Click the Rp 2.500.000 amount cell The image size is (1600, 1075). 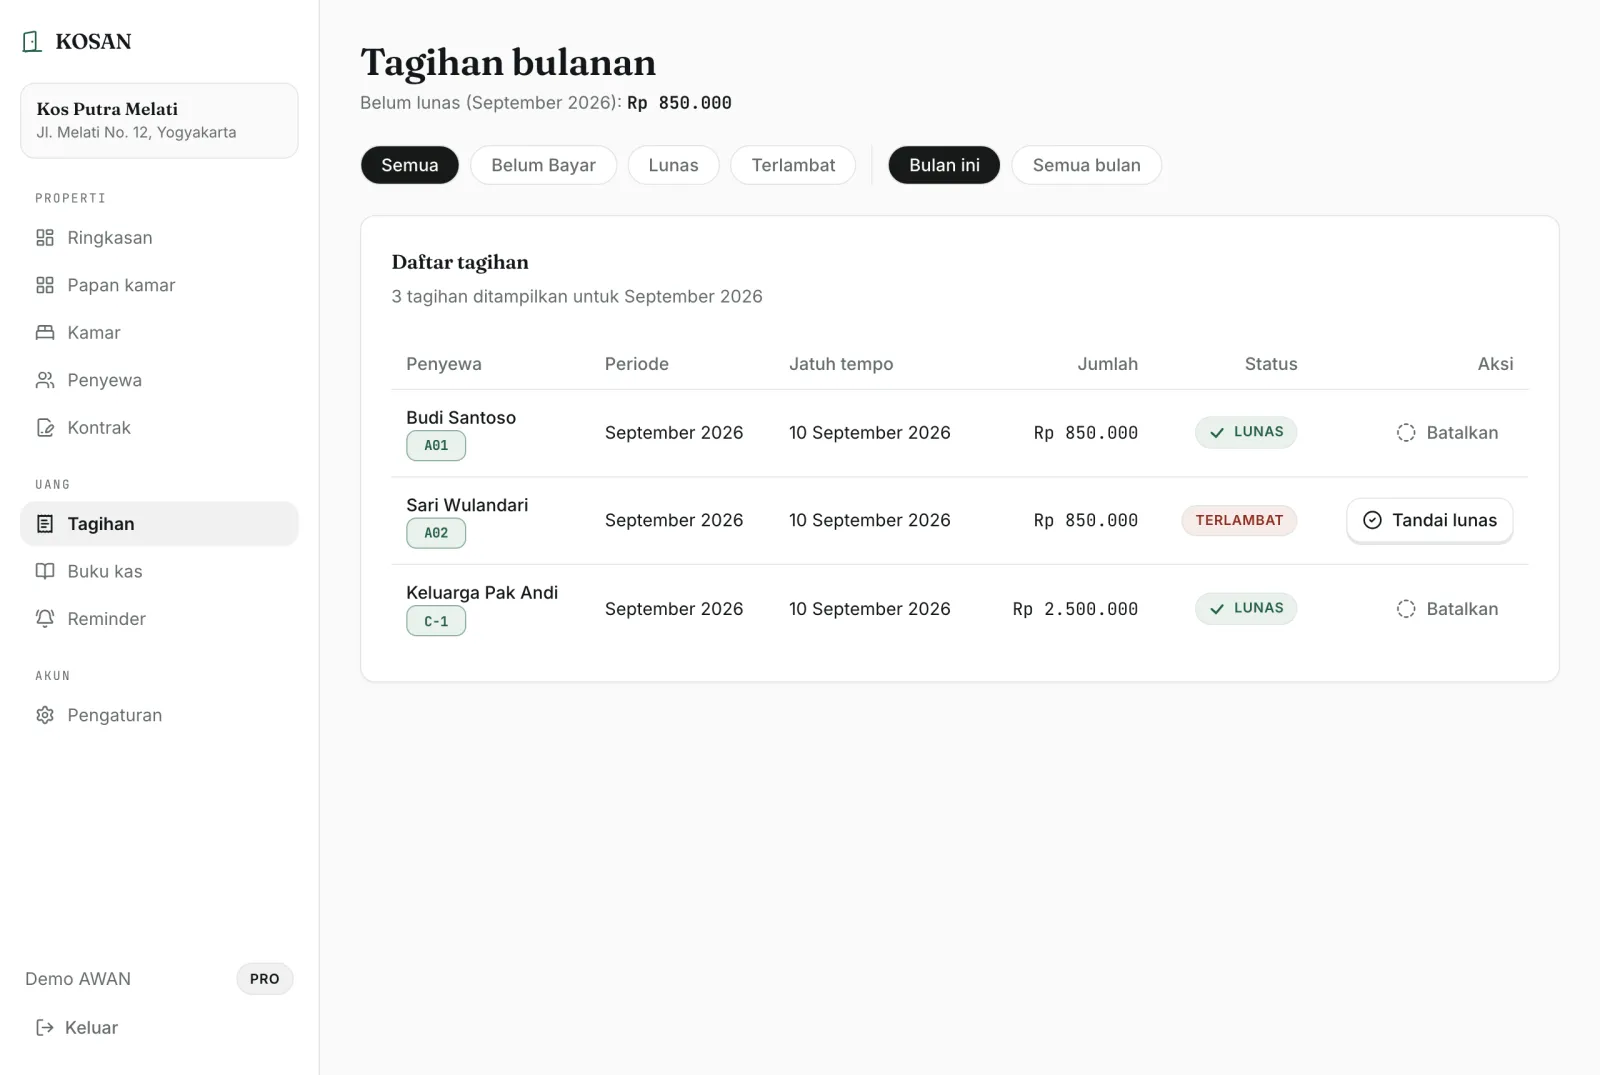pyautogui.click(x=1075, y=609)
